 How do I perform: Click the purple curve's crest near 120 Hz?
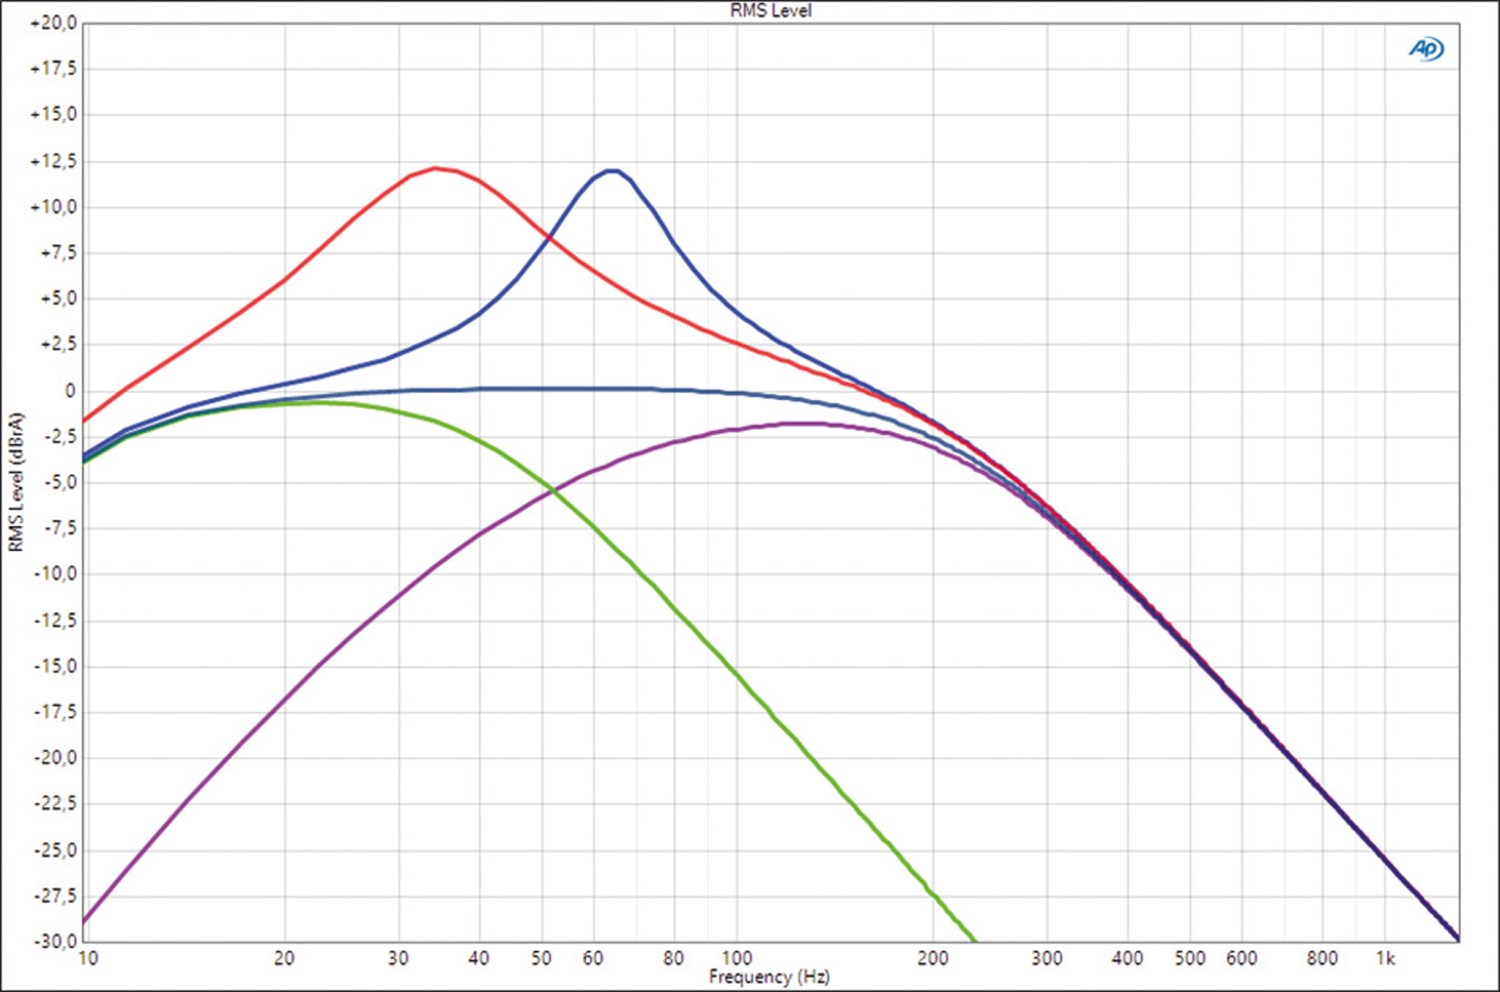pos(810,423)
